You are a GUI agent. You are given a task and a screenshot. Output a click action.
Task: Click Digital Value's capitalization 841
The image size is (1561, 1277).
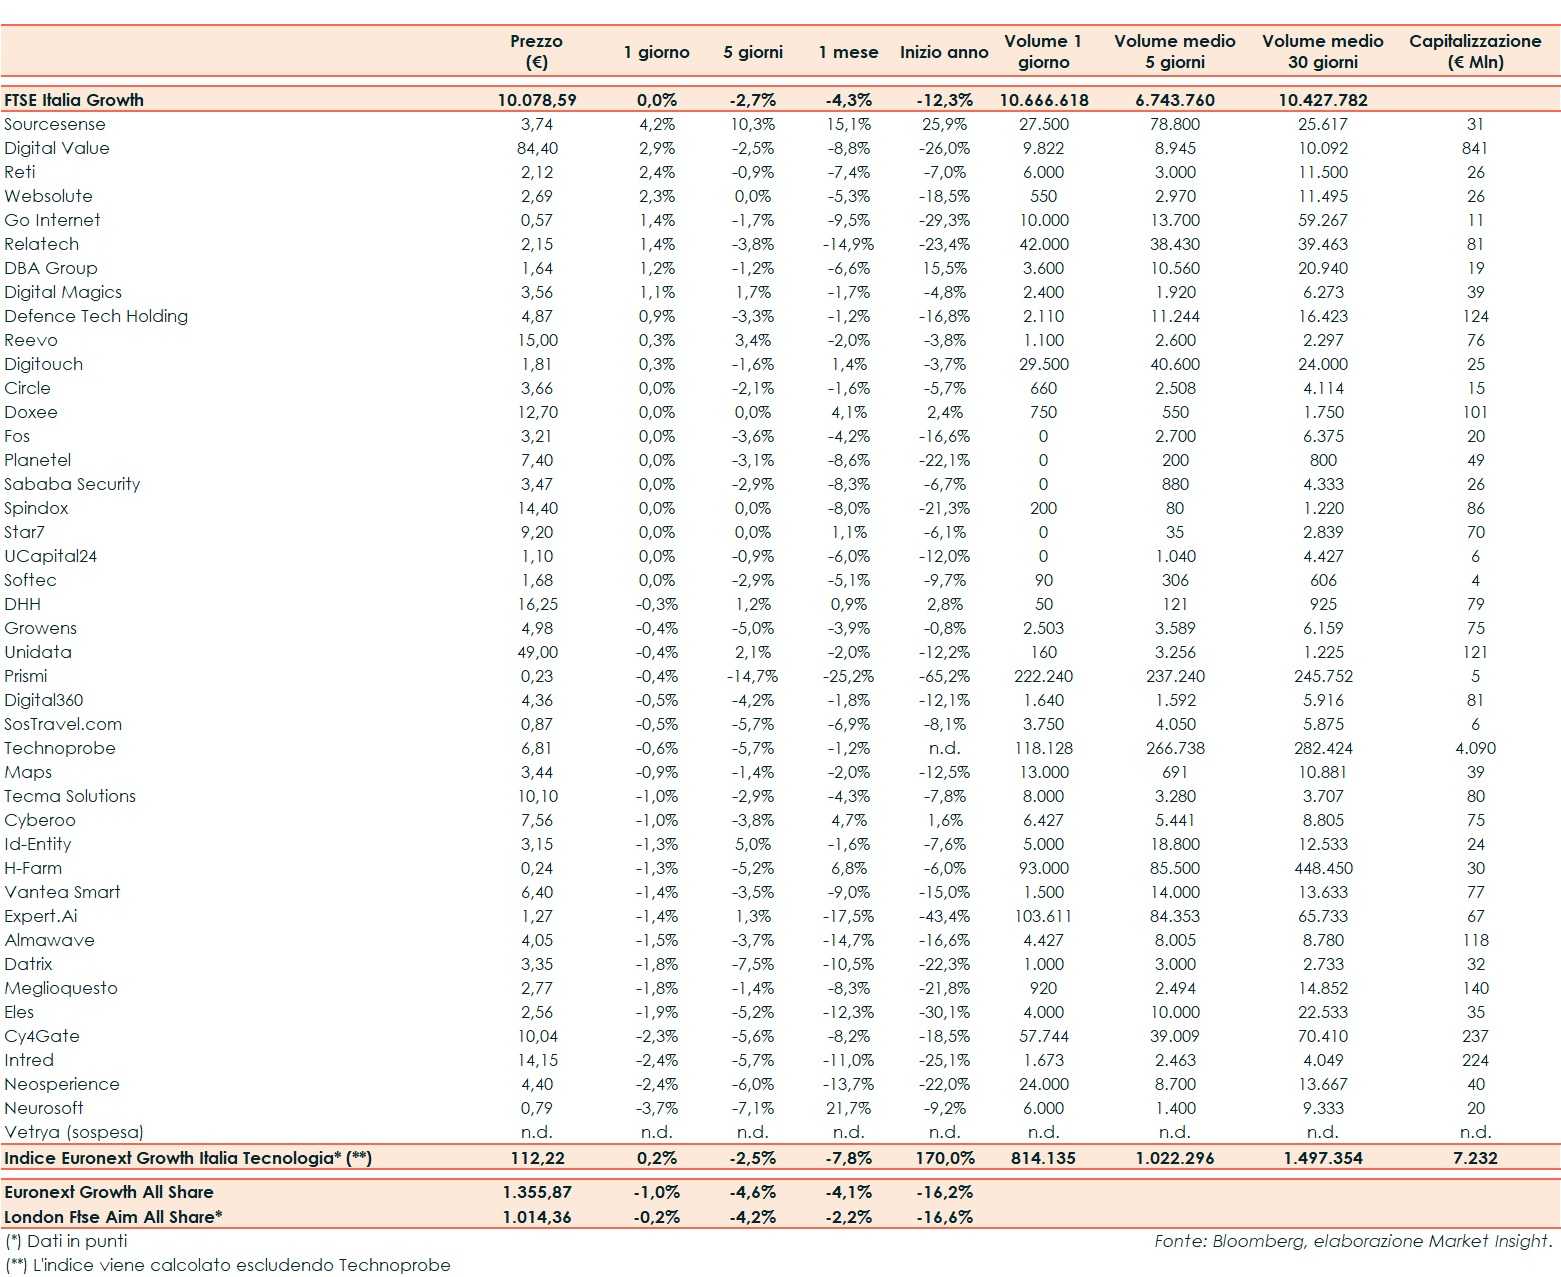(1475, 148)
